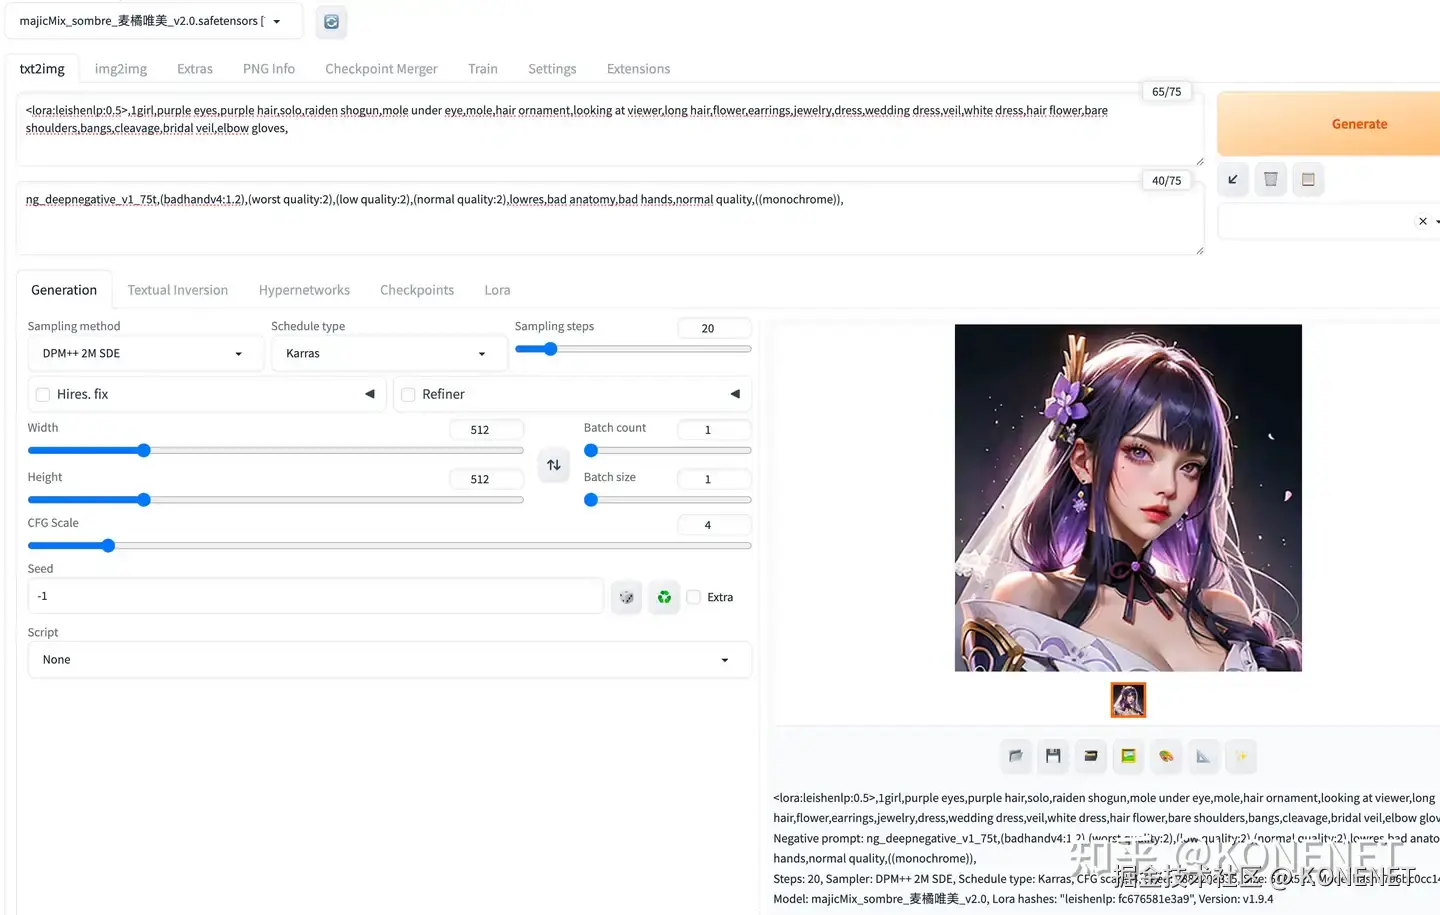Click the read generation parameters arrow icon
The width and height of the screenshot is (1440, 915).
(x=1233, y=179)
